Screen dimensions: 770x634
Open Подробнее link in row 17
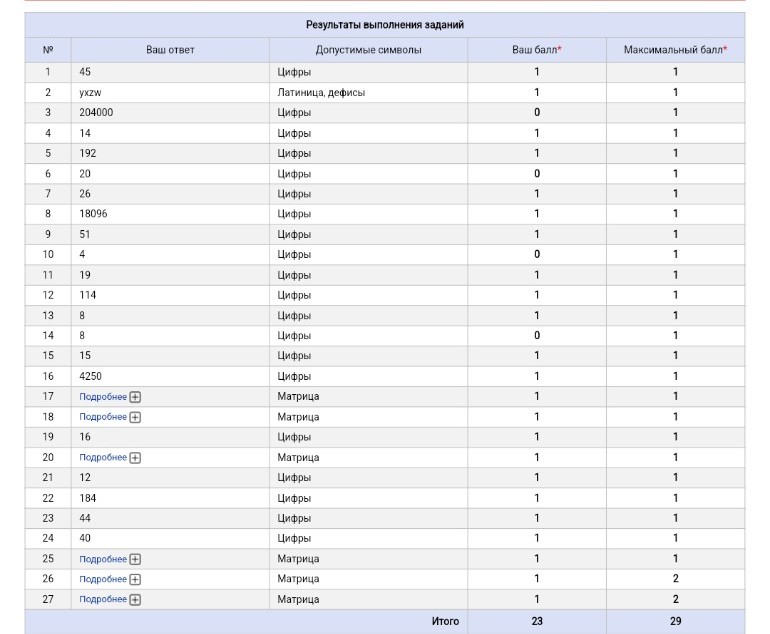[103, 397]
